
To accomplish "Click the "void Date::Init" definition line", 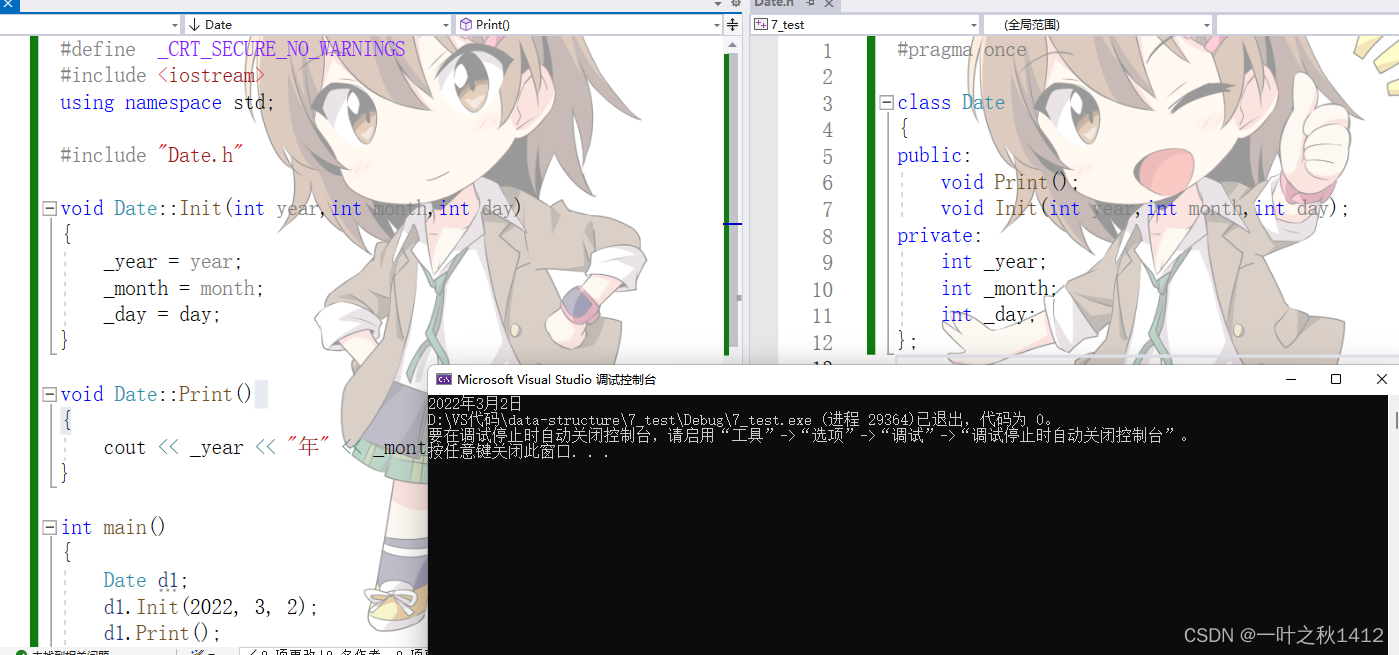I will click(291, 208).
